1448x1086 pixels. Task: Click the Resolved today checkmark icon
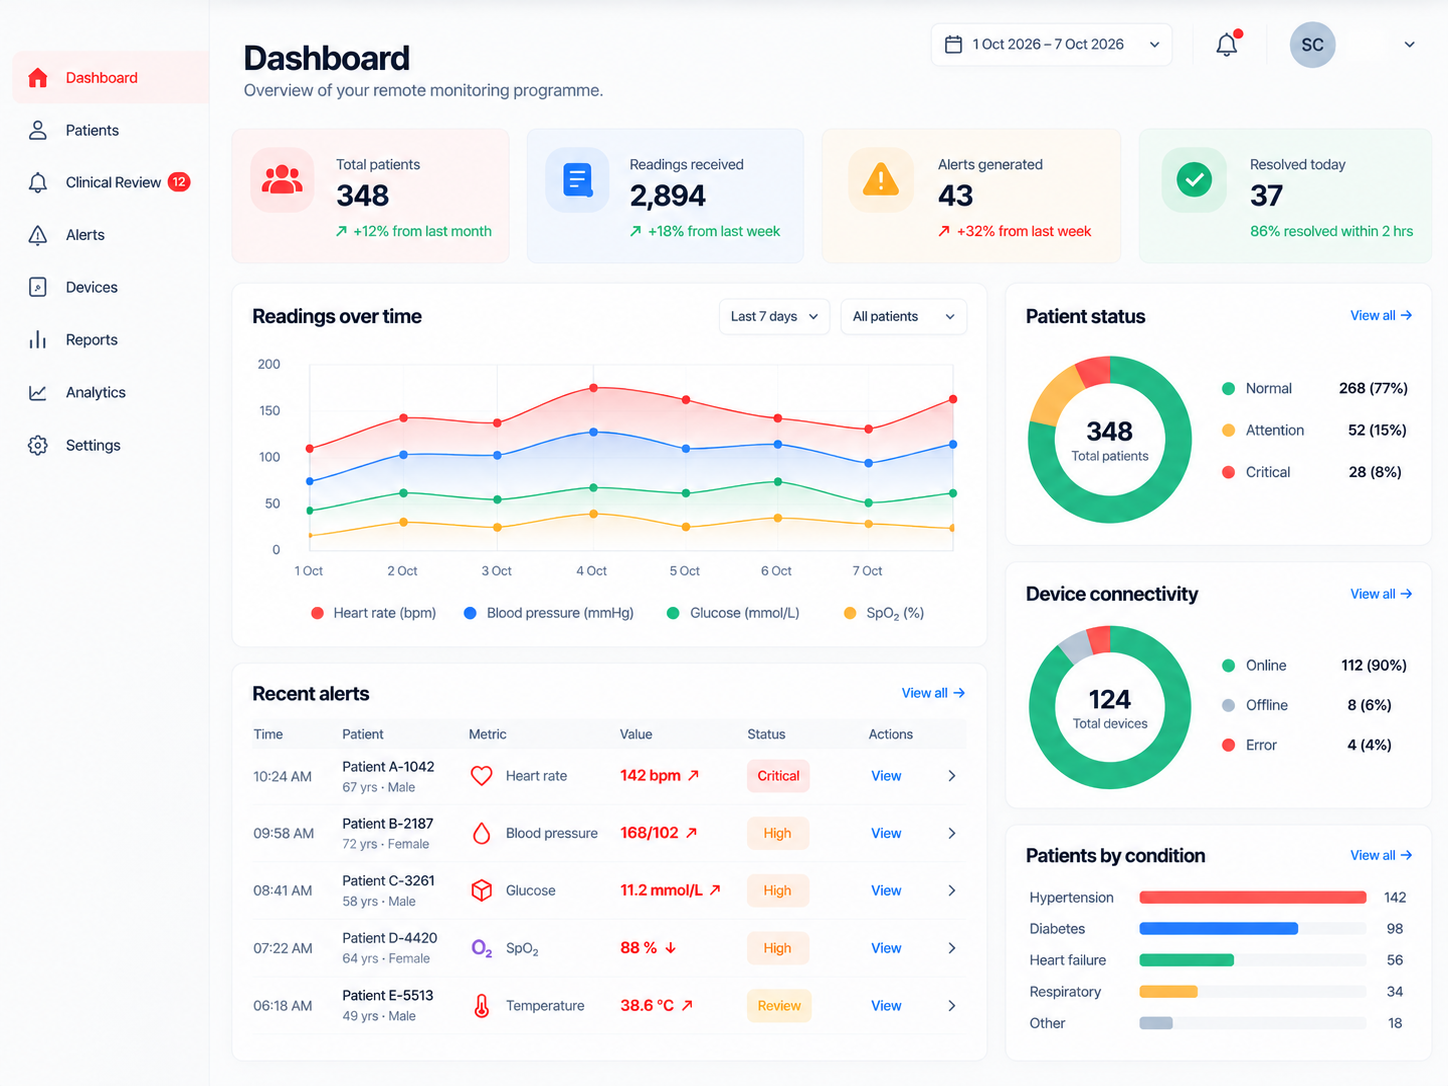click(1194, 180)
